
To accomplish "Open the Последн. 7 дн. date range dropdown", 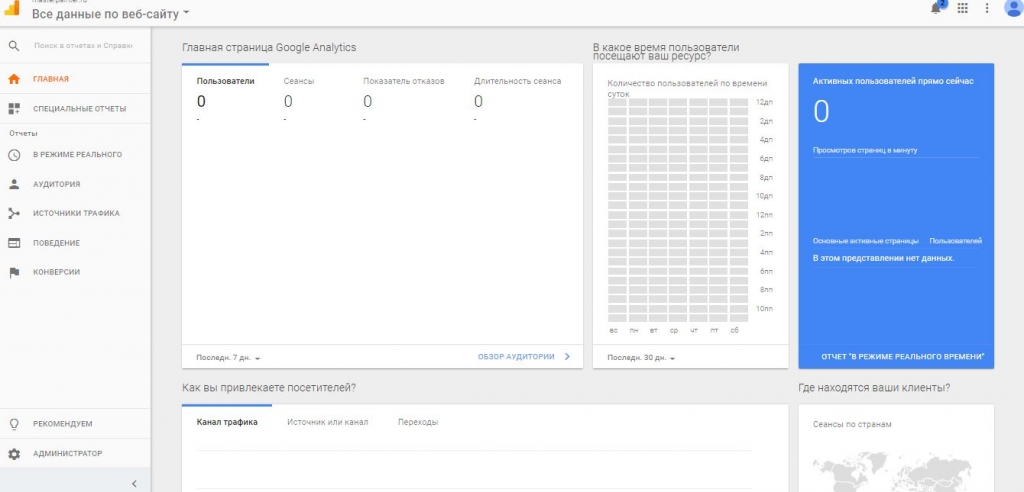I will click(229, 358).
